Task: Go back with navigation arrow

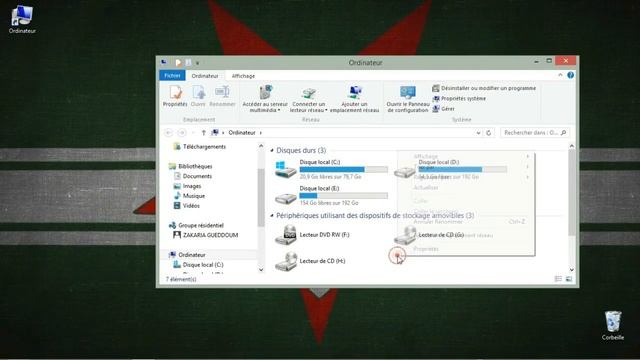Action: (x=169, y=133)
